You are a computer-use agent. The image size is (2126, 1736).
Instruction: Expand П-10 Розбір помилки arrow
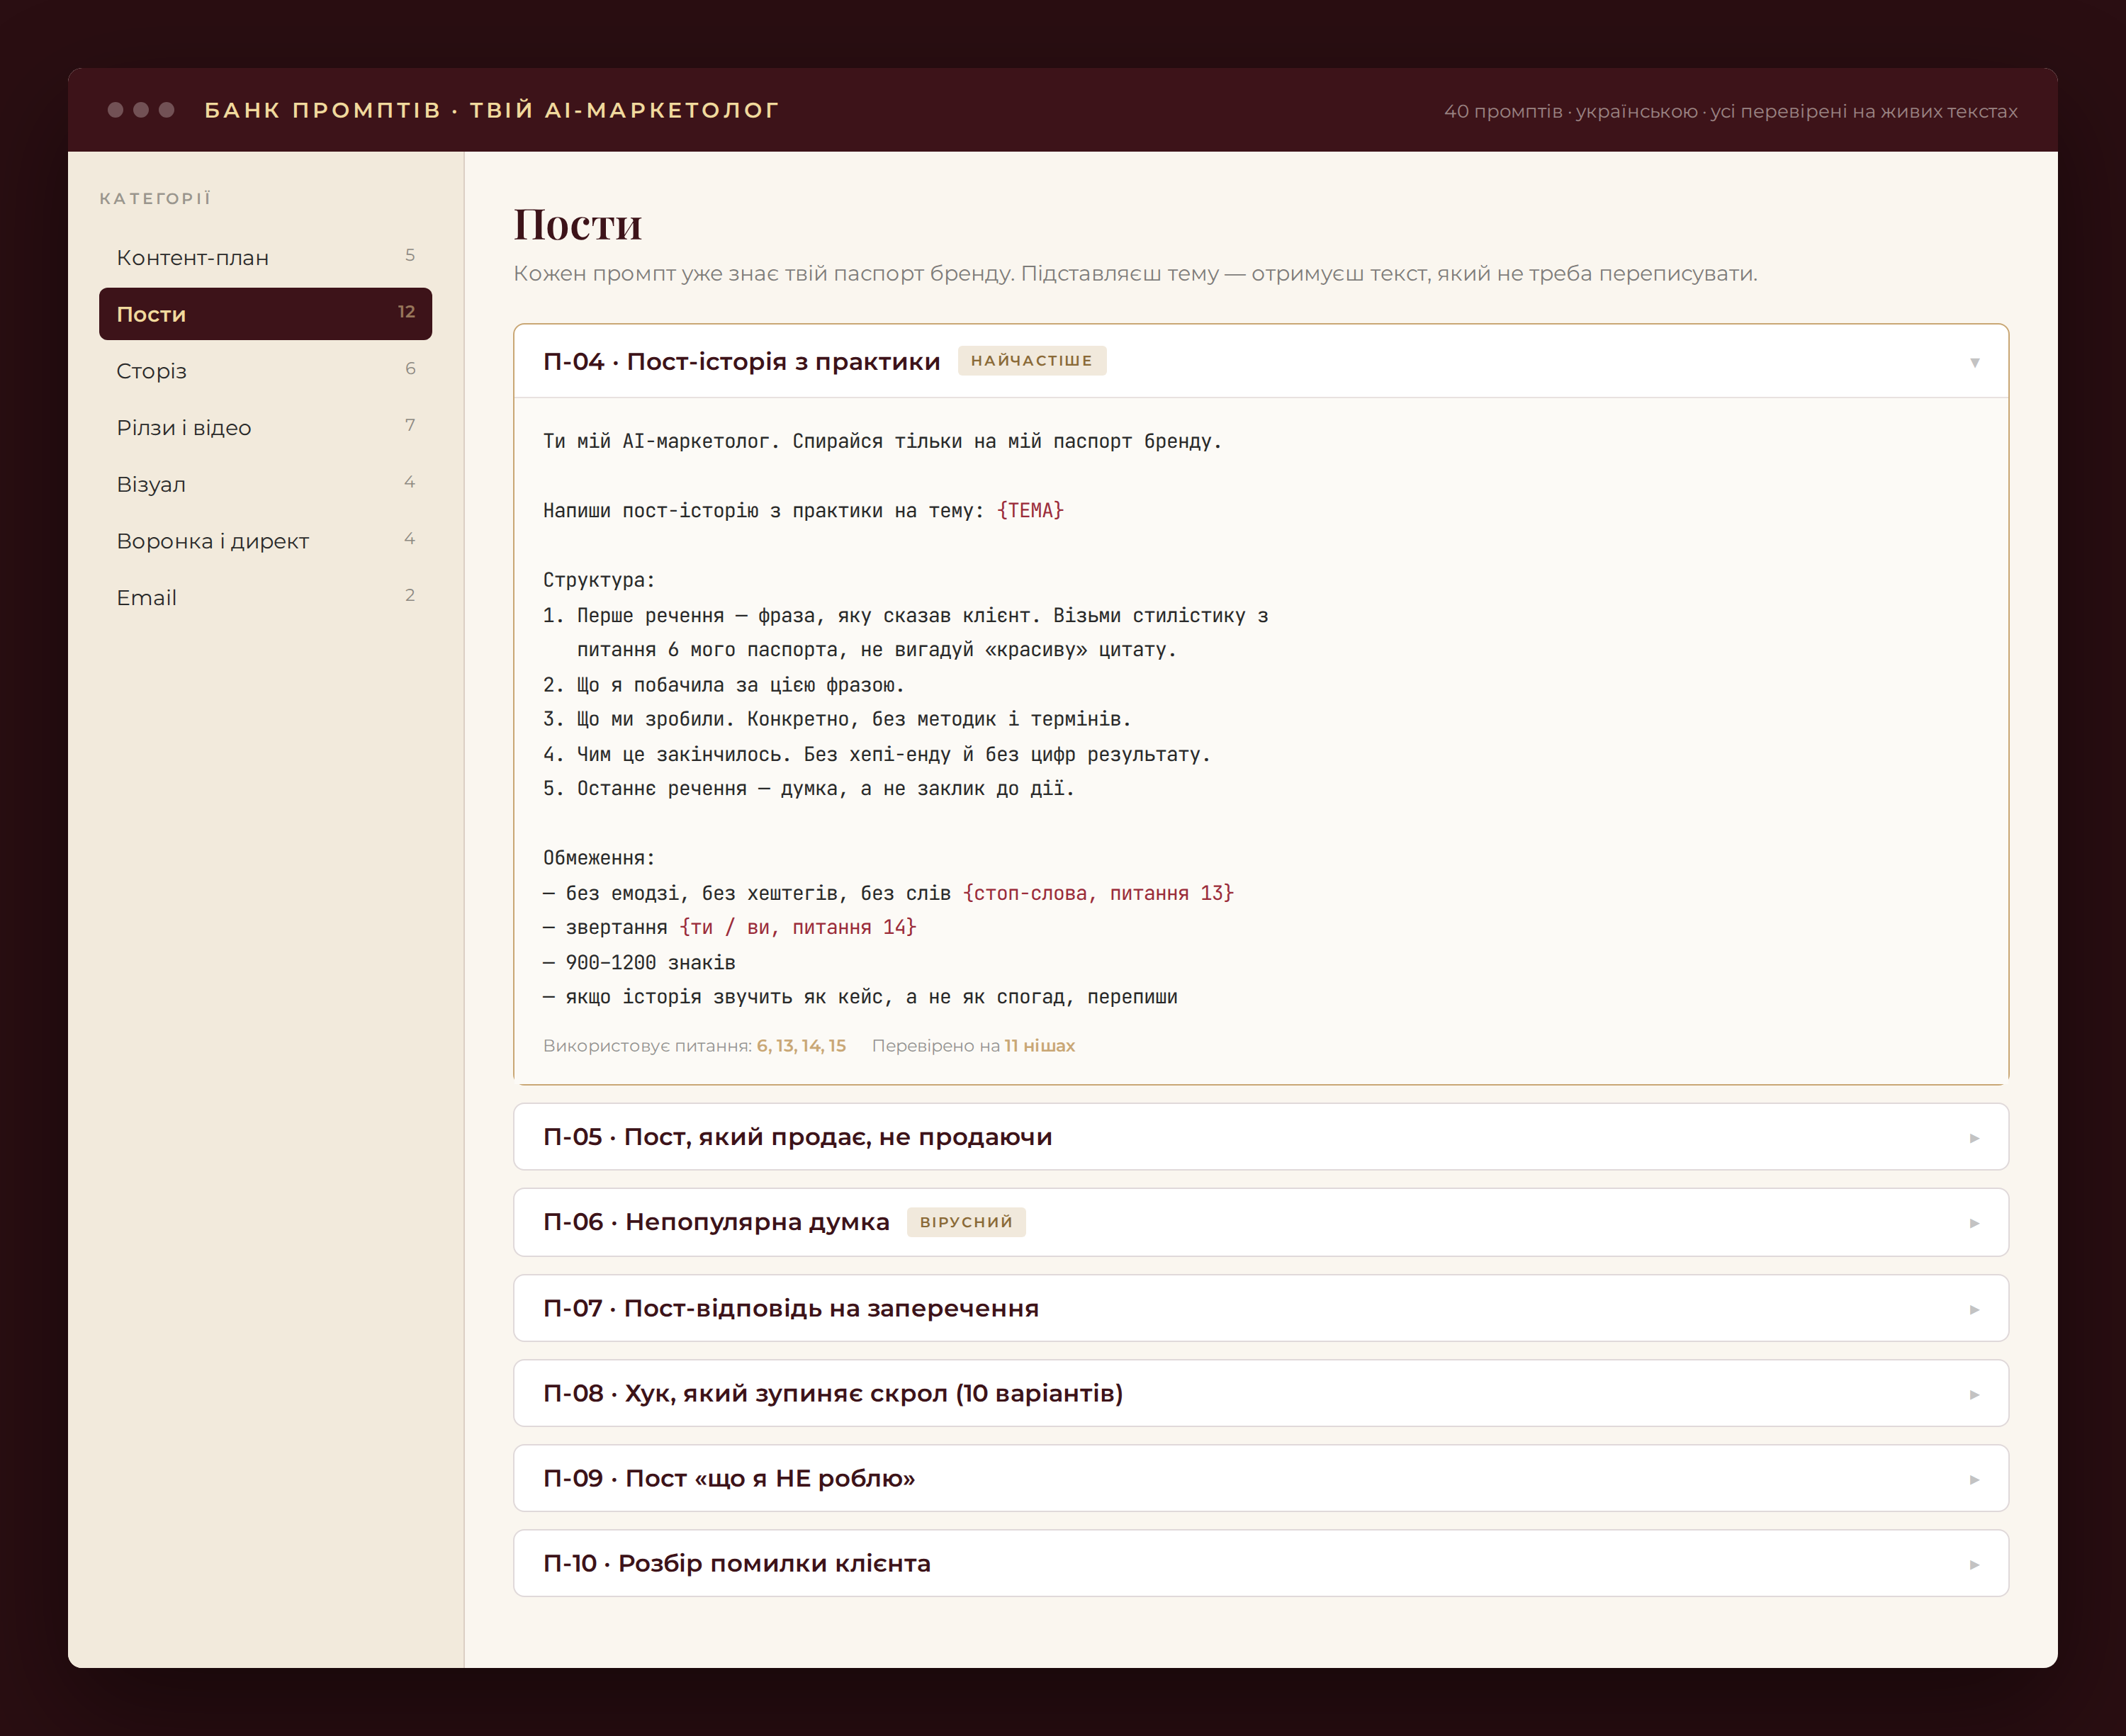(x=1974, y=1564)
